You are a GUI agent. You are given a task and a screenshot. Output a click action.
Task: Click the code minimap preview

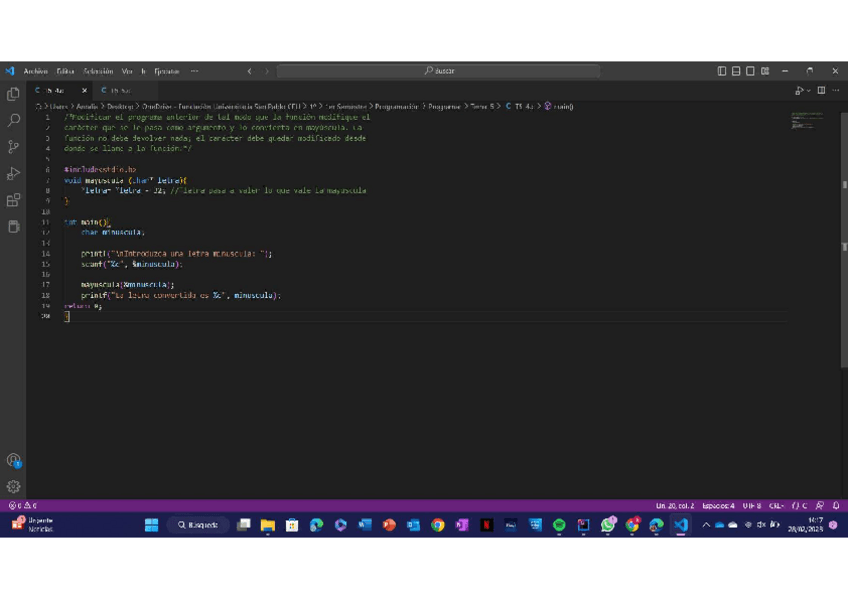tap(806, 120)
